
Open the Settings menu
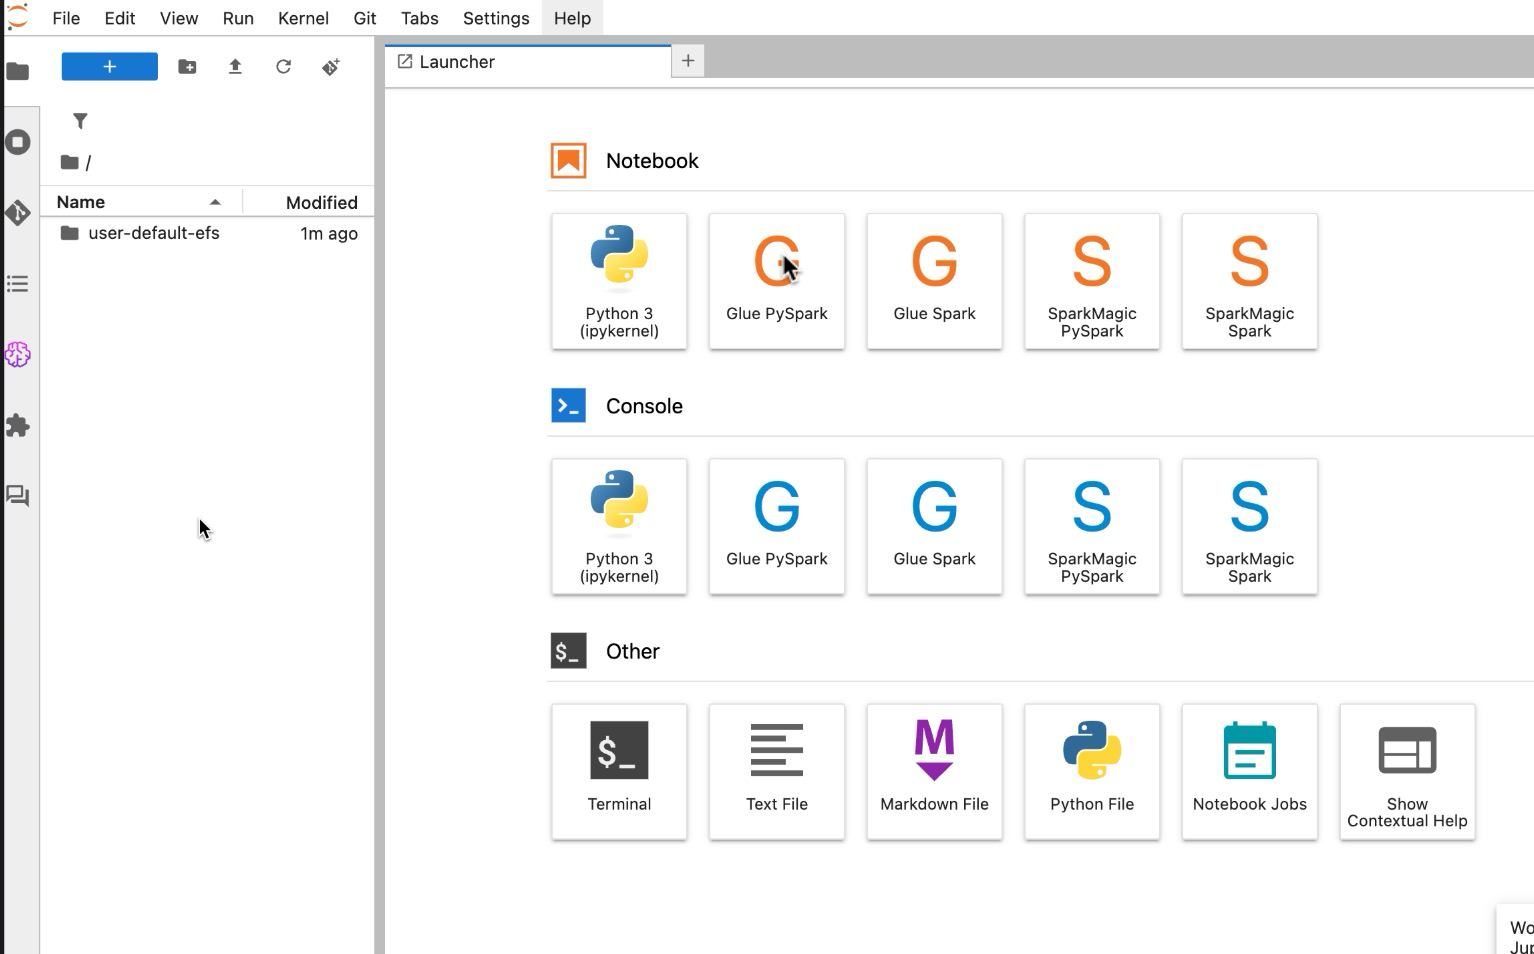tap(495, 18)
